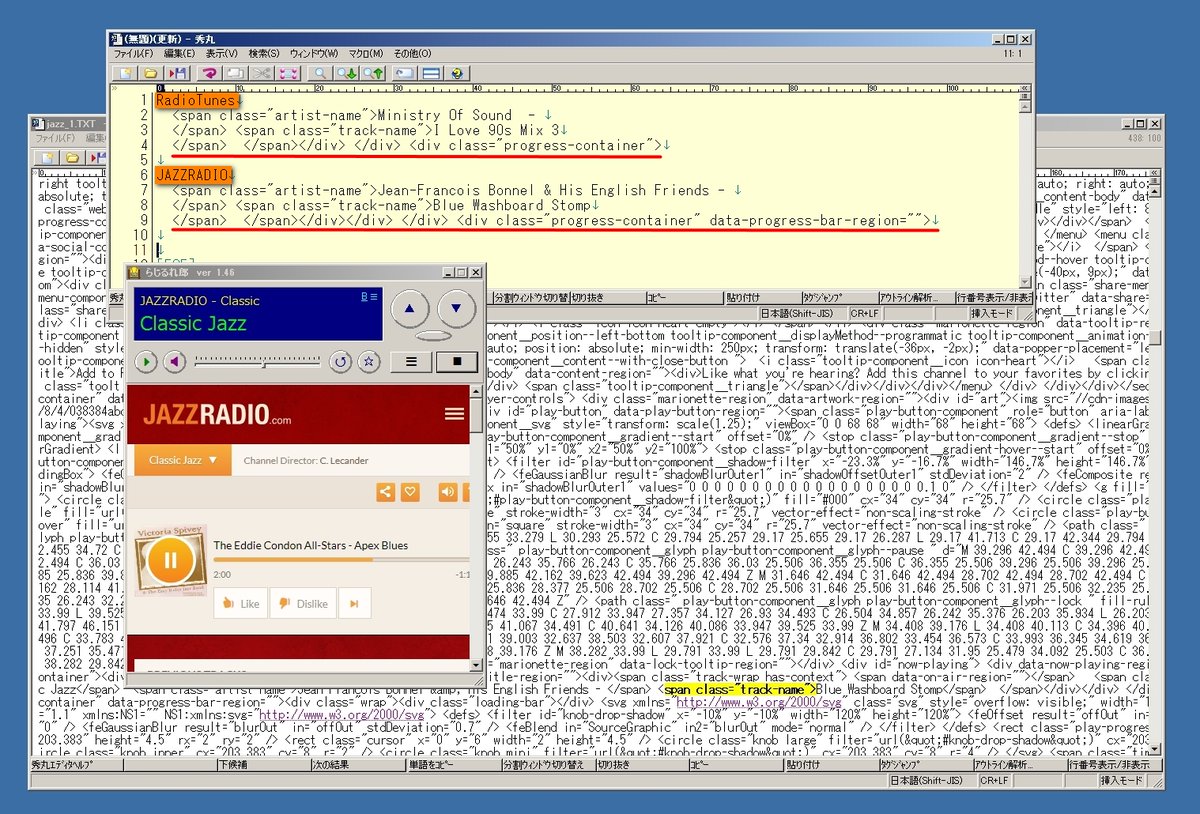The height and width of the screenshot is (814, 1200).
Task: Adjust the らじるれ郎 volume slider
Action: [258, 361]
